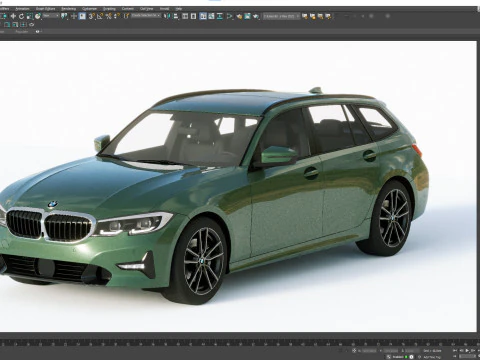Image resolution: width=480 pixels, height=360 pixels.
Task: Click first icon in second toolbar row
Action: click(x=7, y=24)
